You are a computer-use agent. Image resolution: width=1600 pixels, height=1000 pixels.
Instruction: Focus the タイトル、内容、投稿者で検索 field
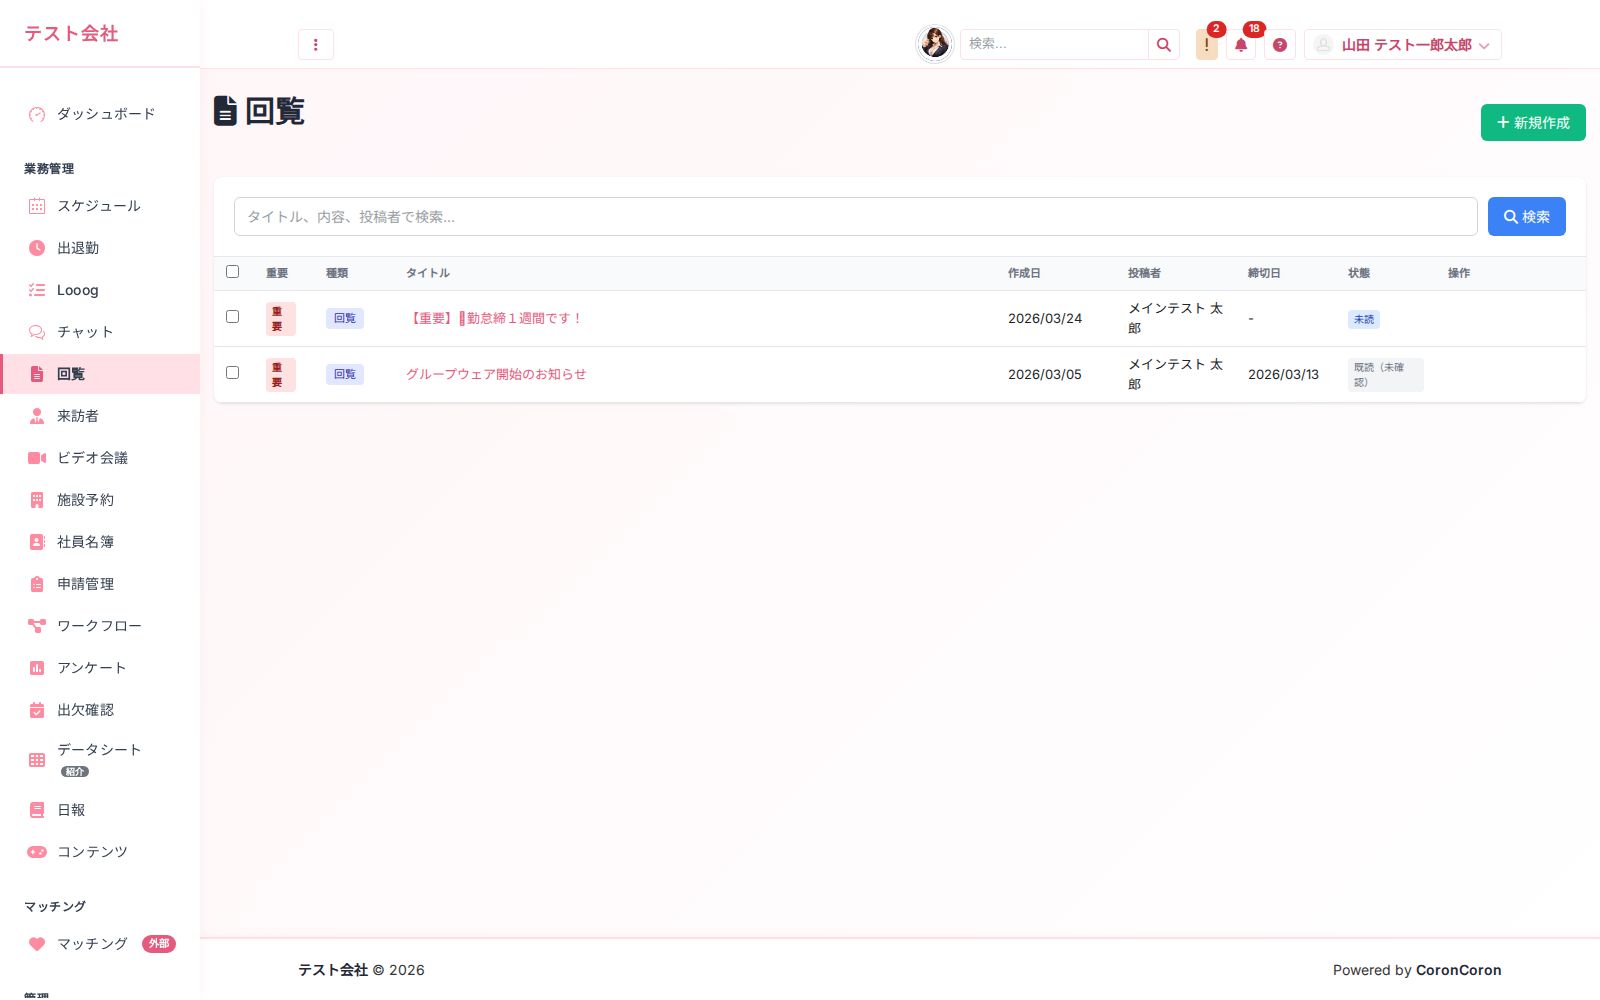tap(855, 217)
